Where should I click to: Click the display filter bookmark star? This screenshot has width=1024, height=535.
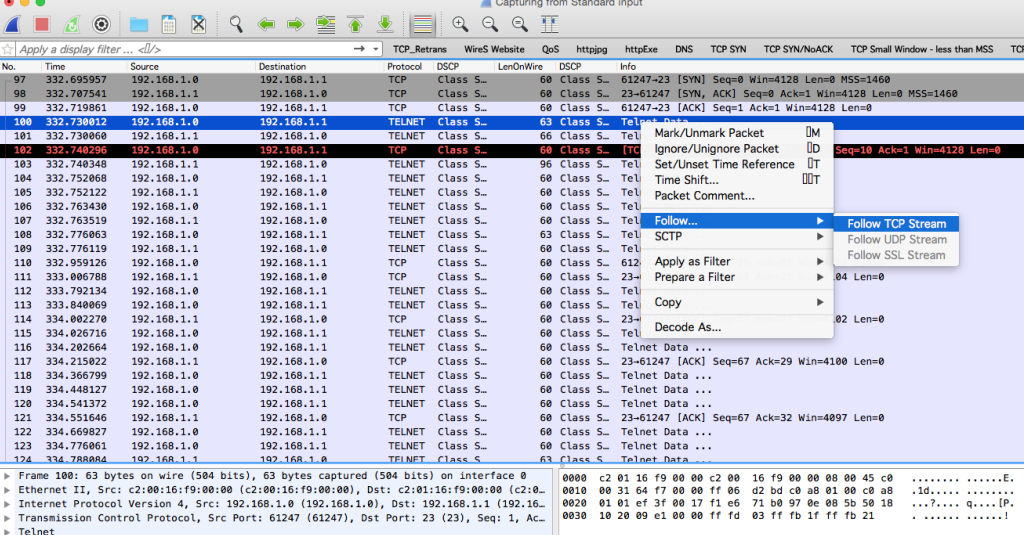tap(8, 50)
